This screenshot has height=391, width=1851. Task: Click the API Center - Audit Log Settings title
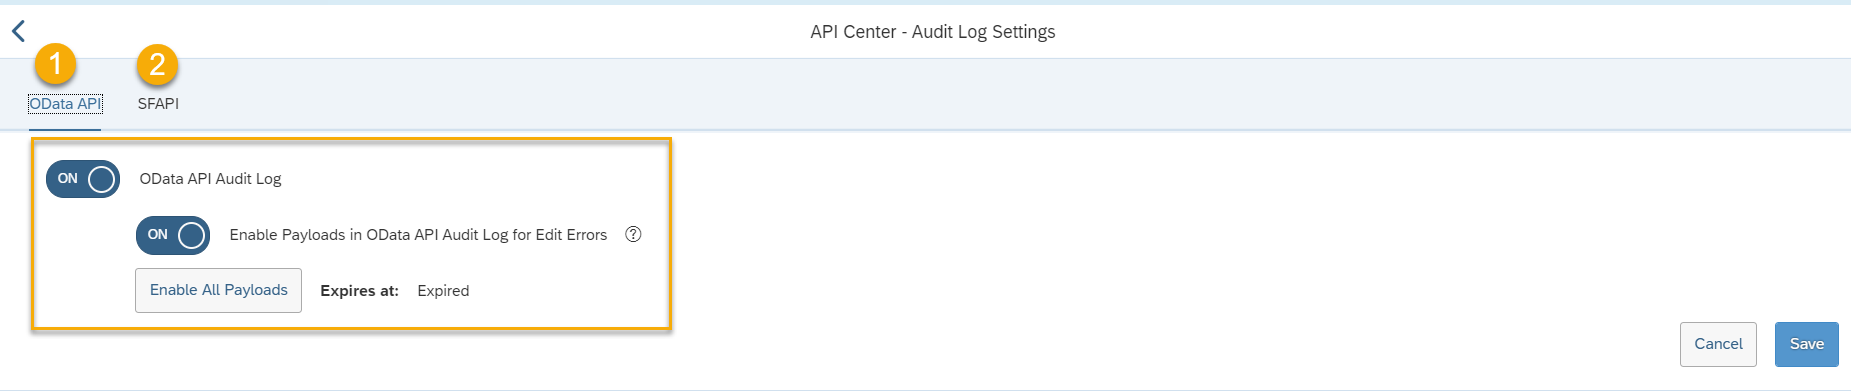point(933,32)
